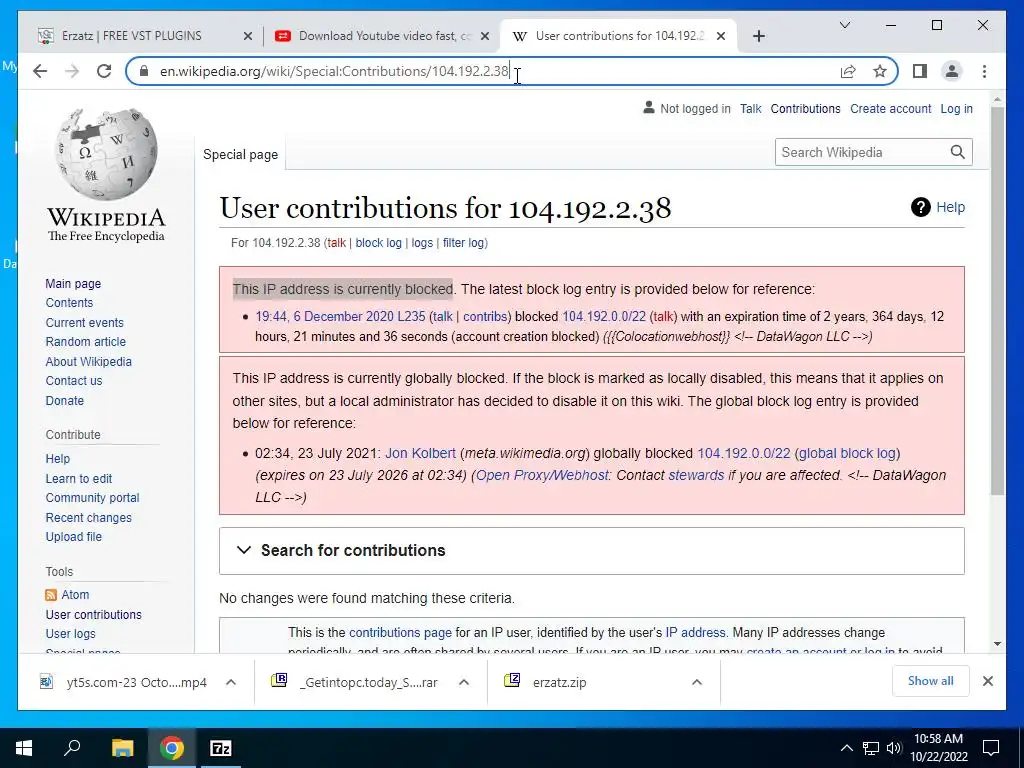The width and height of the screenshot is (1024, 768).
Task: Open Random article in sidebar
Action: (x=86, y=342)
